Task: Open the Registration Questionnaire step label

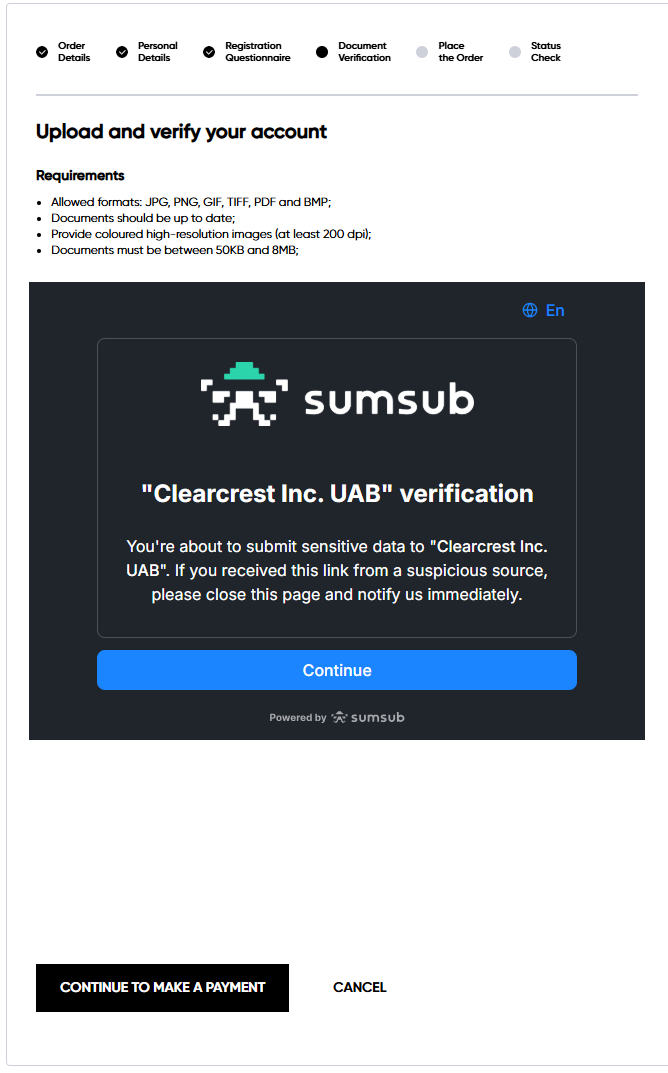Action: click(x=257, y=52)
